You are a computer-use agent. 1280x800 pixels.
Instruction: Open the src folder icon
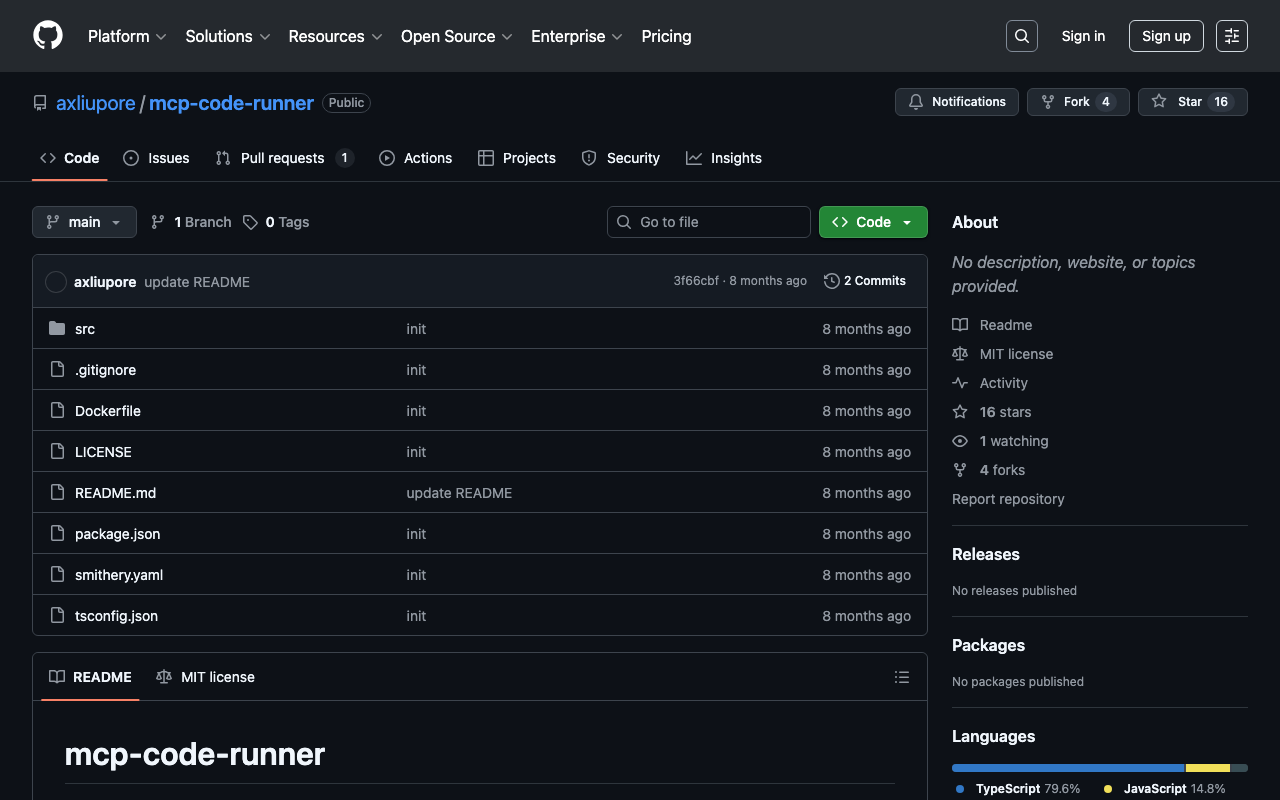[57, 329]
